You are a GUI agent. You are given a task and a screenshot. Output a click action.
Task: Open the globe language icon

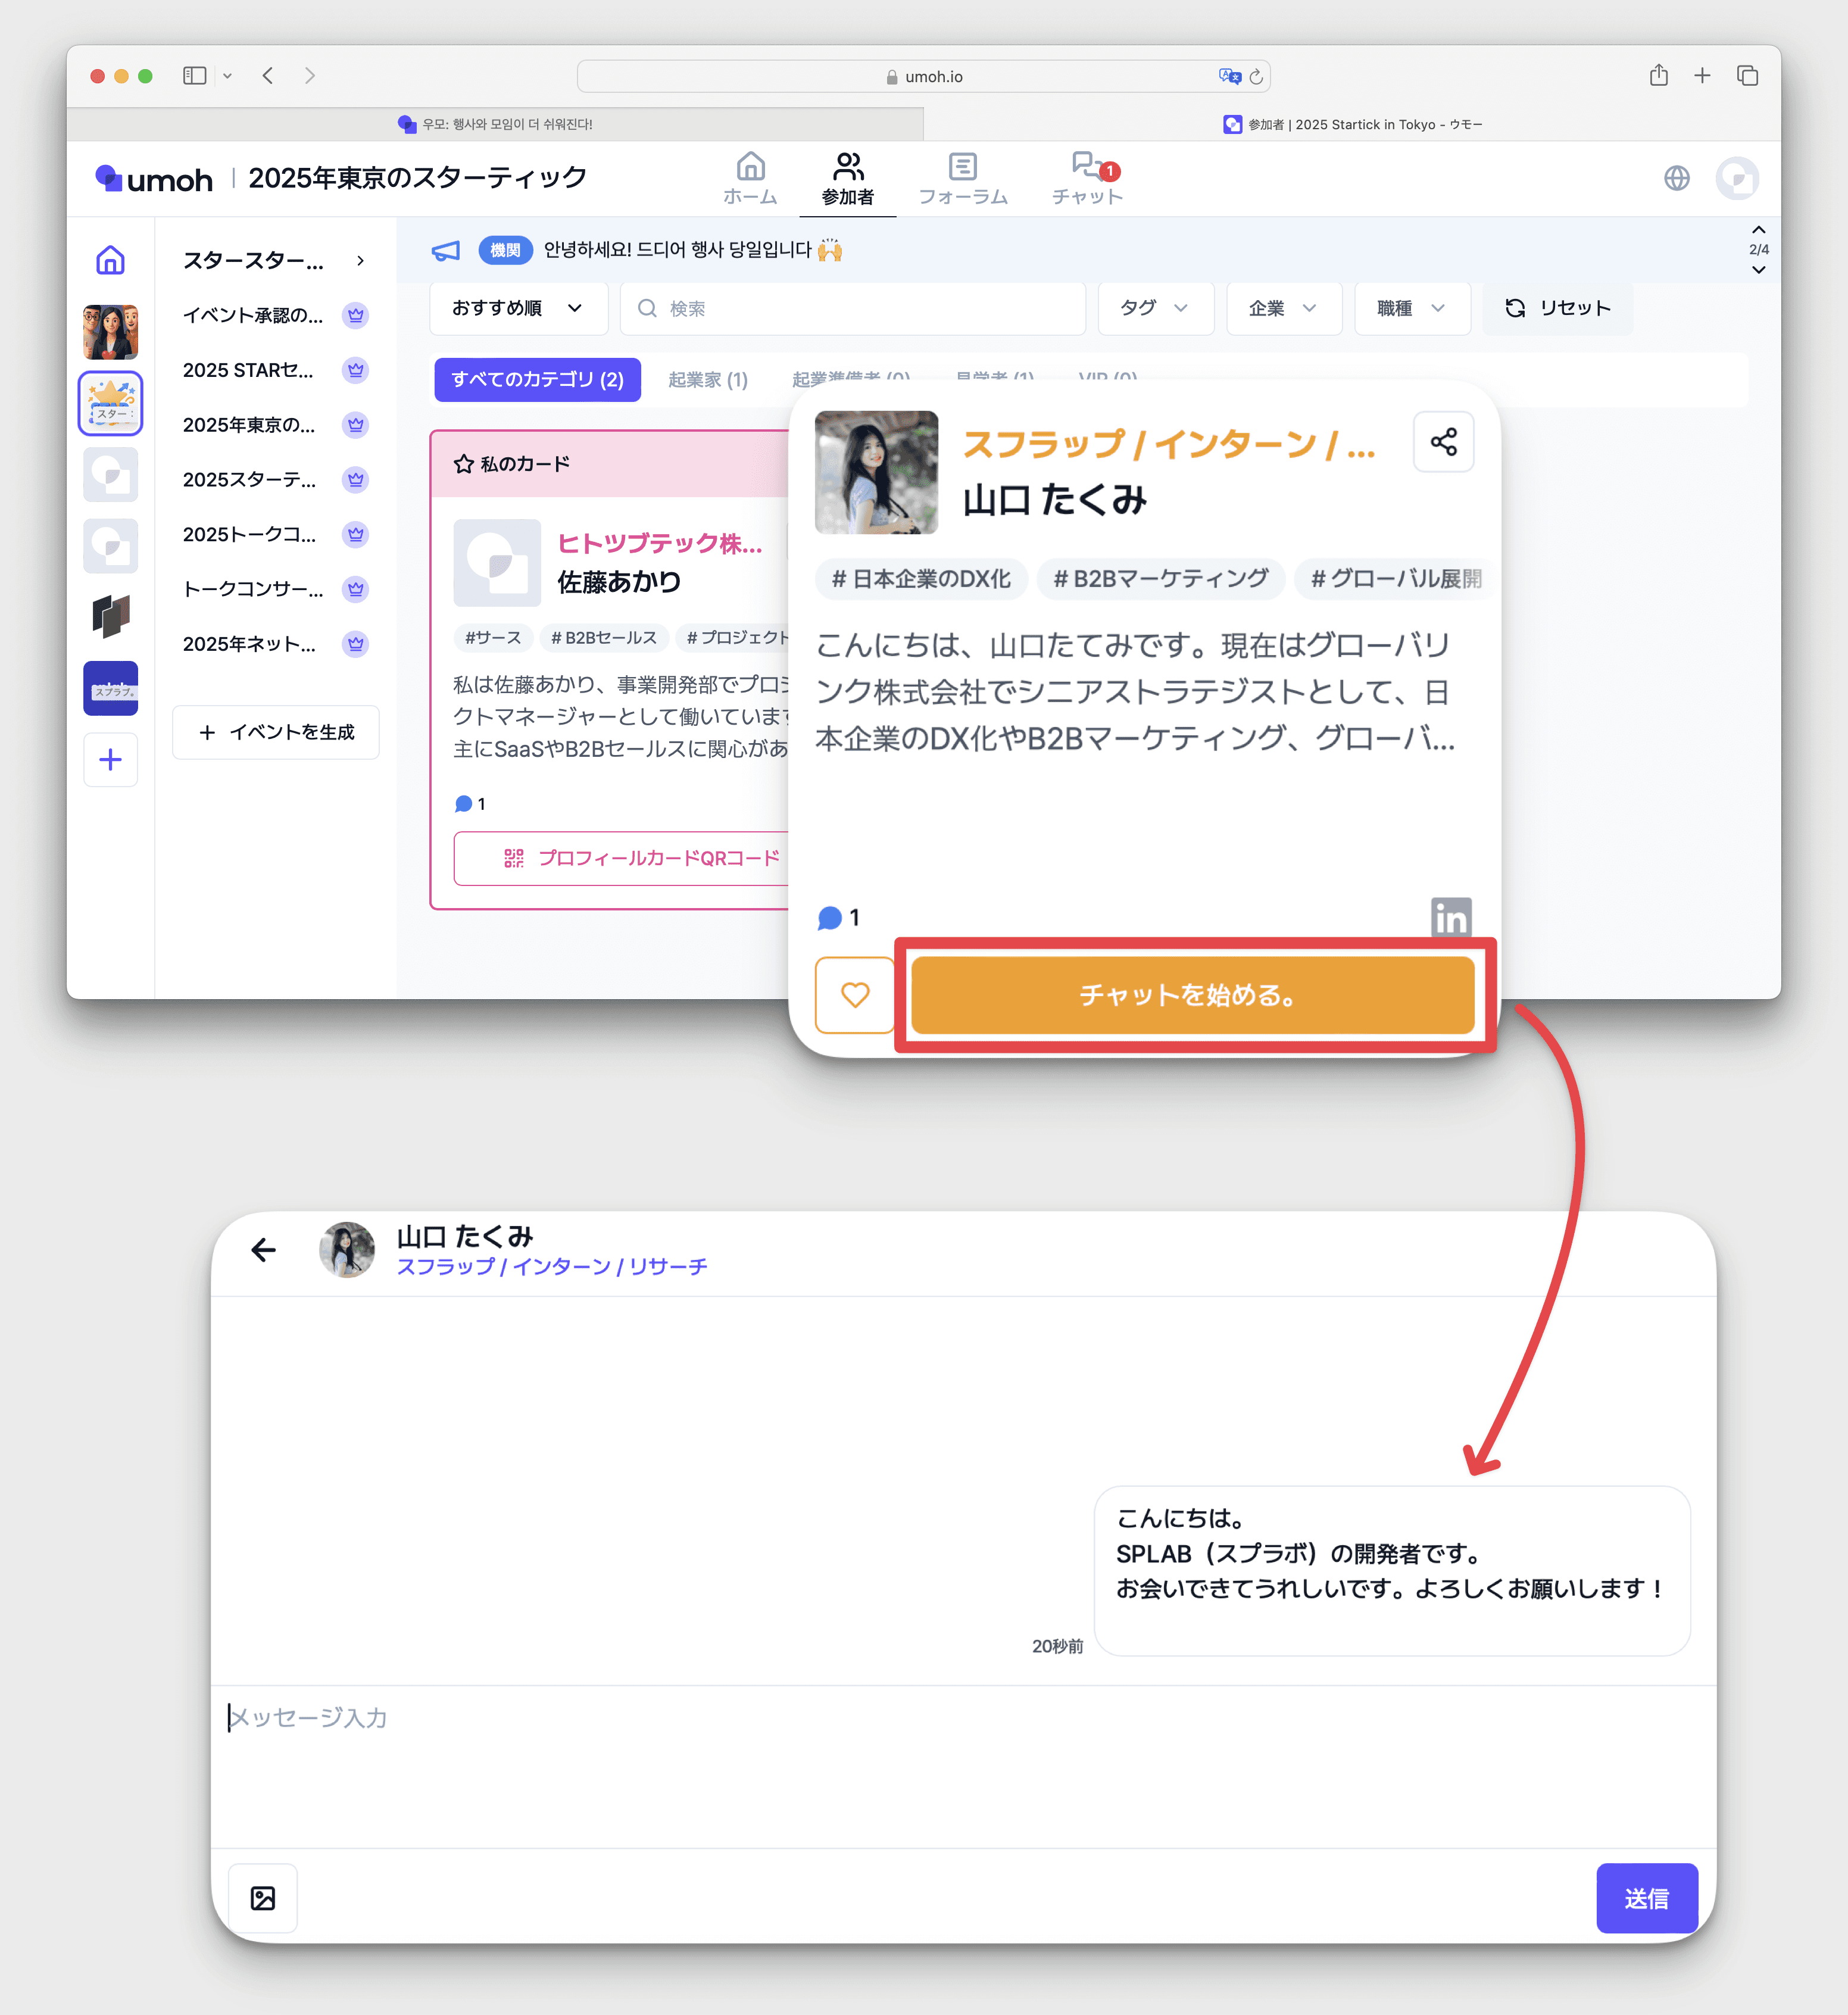click(1677, 178)
